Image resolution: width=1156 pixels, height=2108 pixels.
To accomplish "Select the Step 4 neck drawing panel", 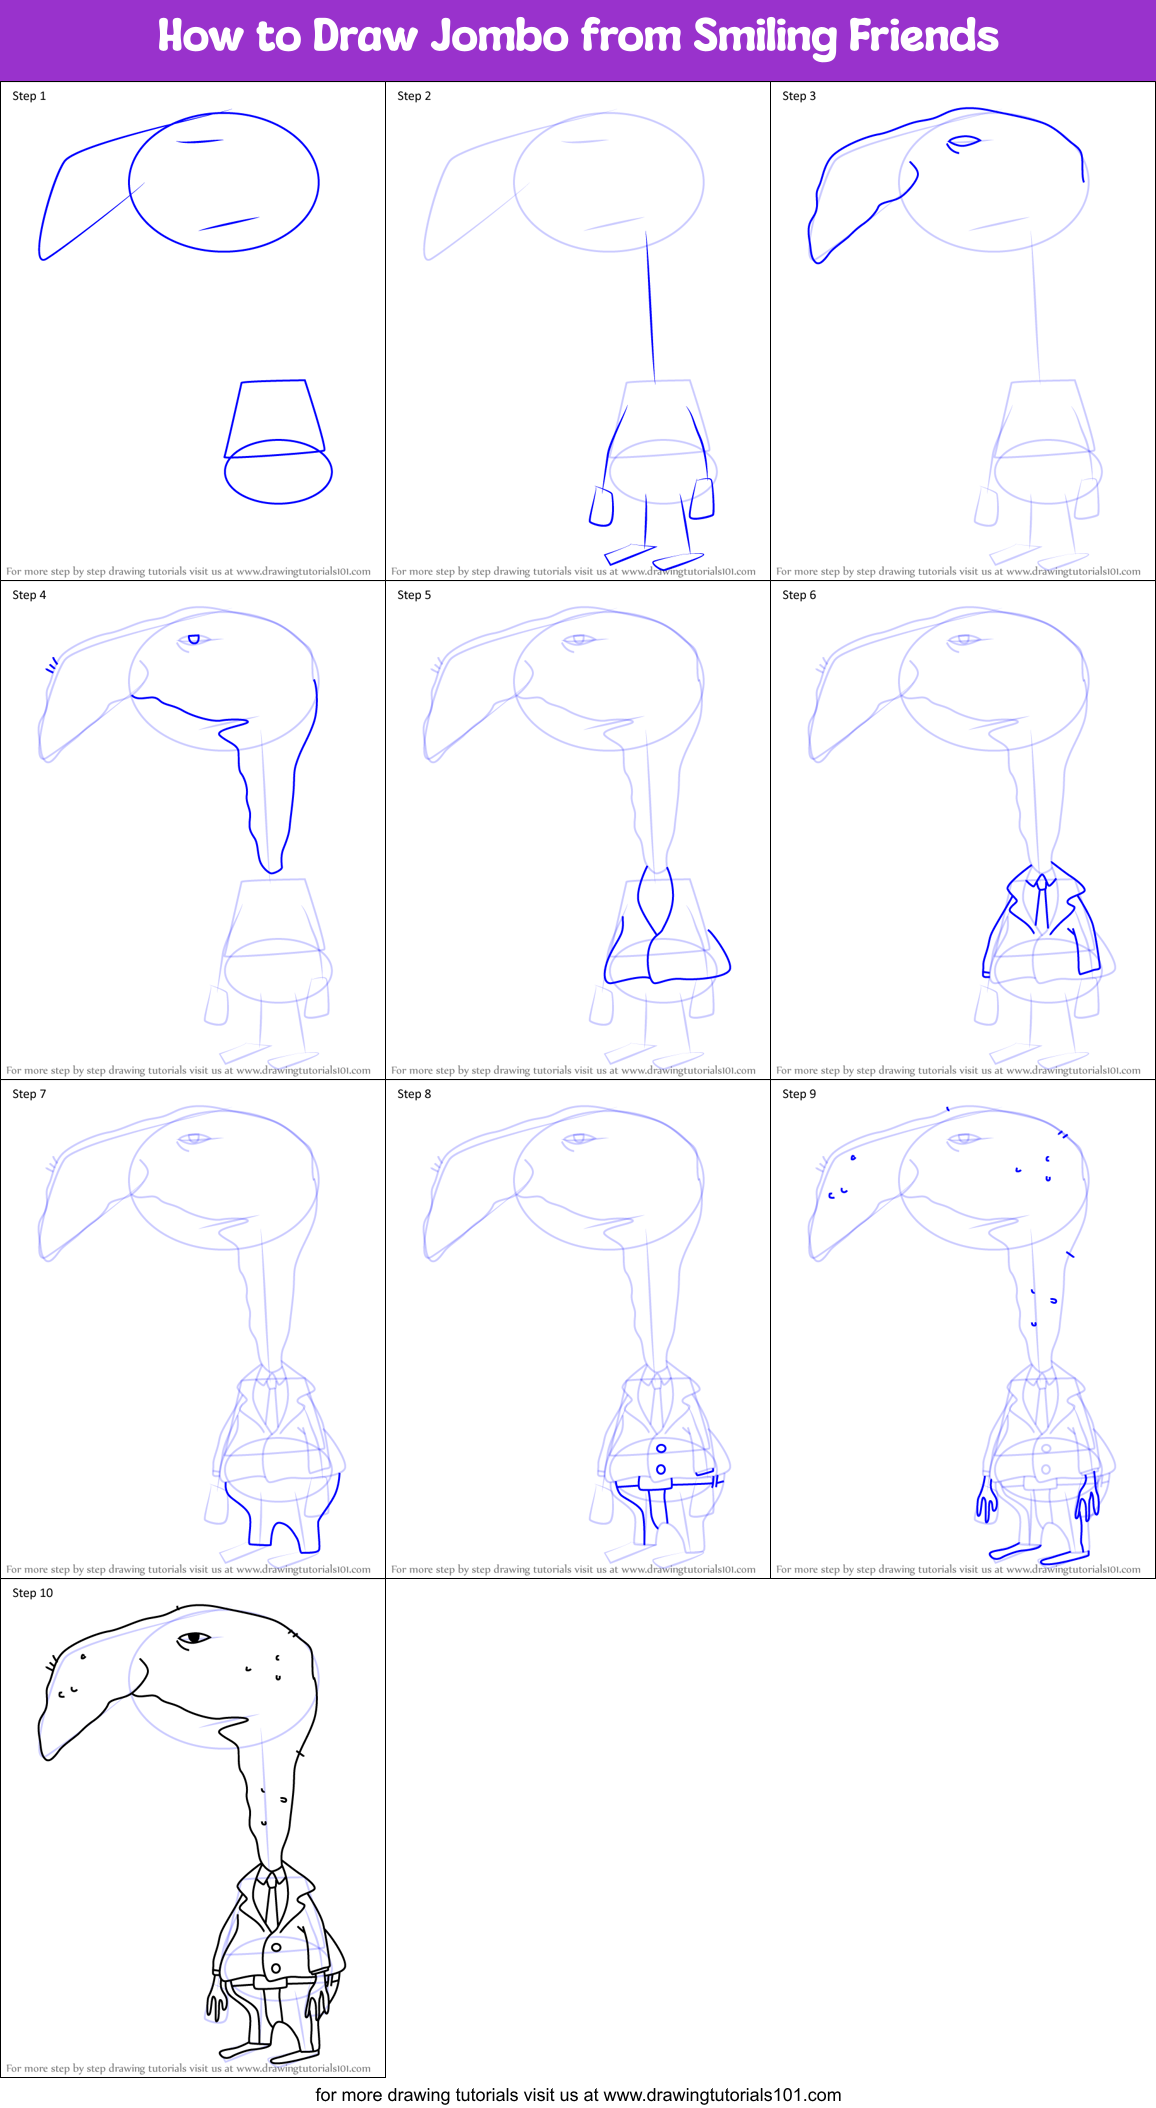I will point(192,830).
